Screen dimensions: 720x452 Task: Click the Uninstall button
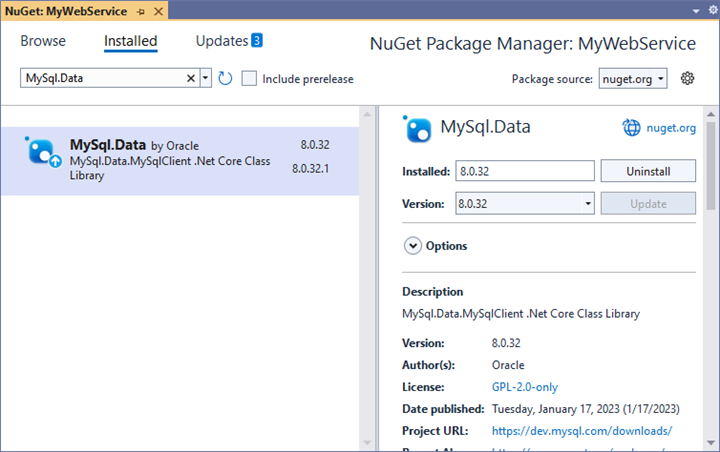647,171
